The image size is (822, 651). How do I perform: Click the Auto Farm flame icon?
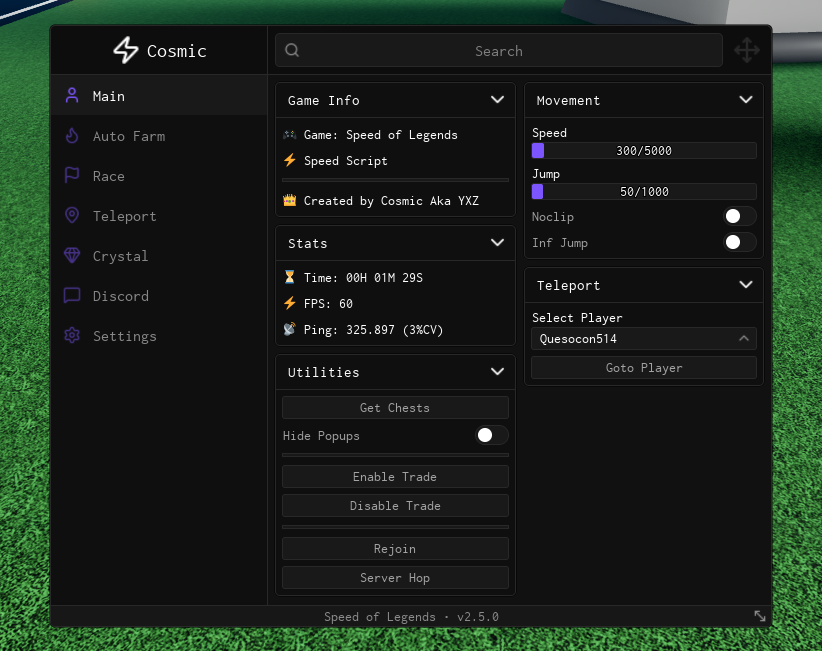[72, 136]
